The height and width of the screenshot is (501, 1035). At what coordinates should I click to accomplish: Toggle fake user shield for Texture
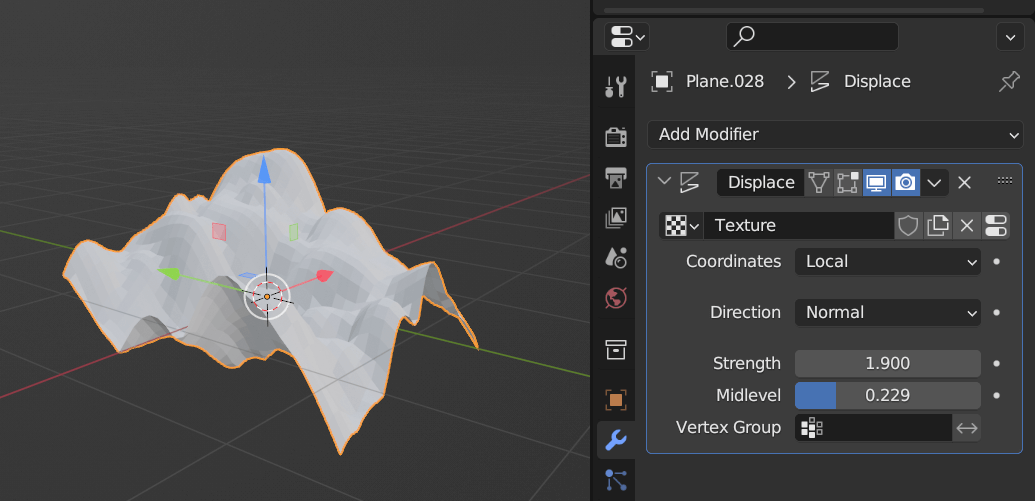(908, 226)
